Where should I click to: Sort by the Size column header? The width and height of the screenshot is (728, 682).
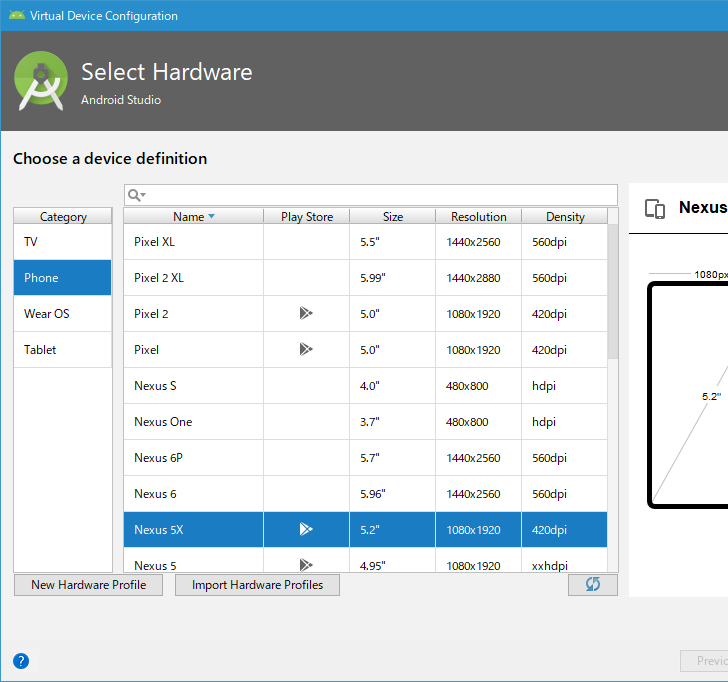click(x=392, y=216)
